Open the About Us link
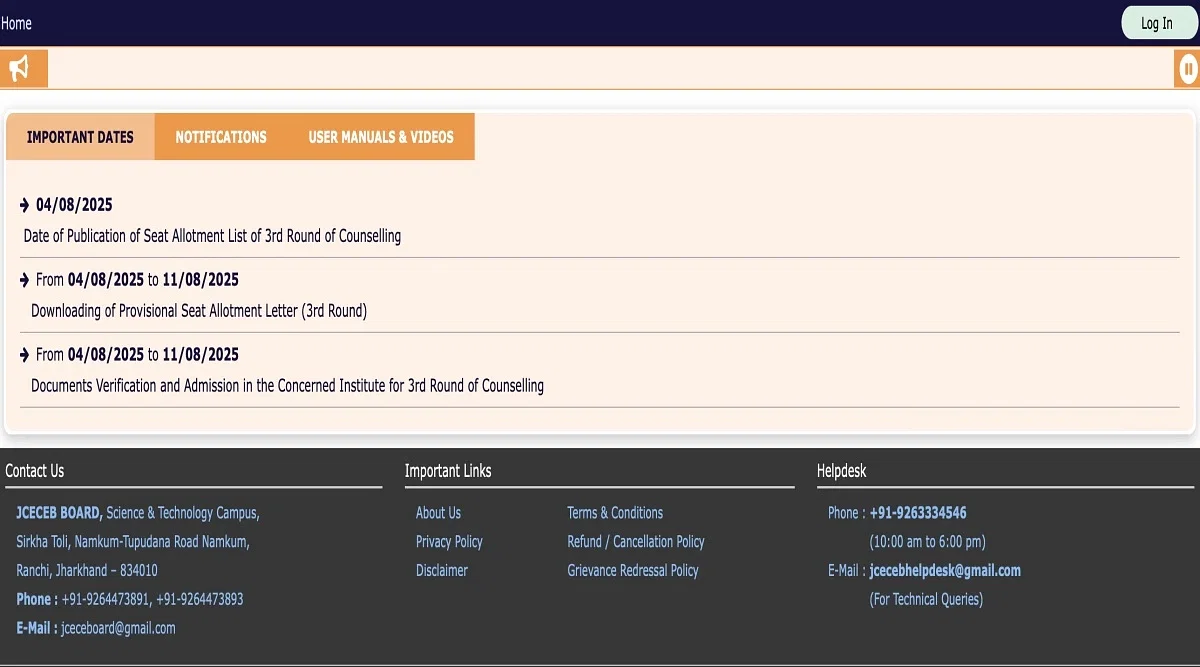The image size is (1200, 667). (438, 513)
